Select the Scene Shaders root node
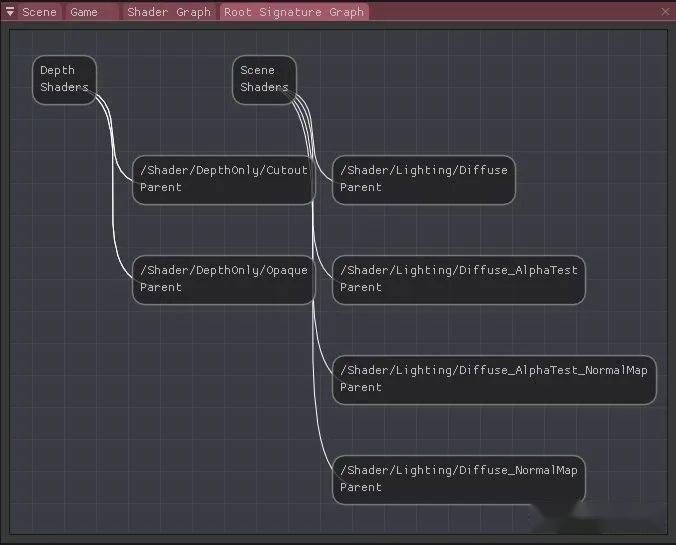676x545 pixels. tap(264, 79)
